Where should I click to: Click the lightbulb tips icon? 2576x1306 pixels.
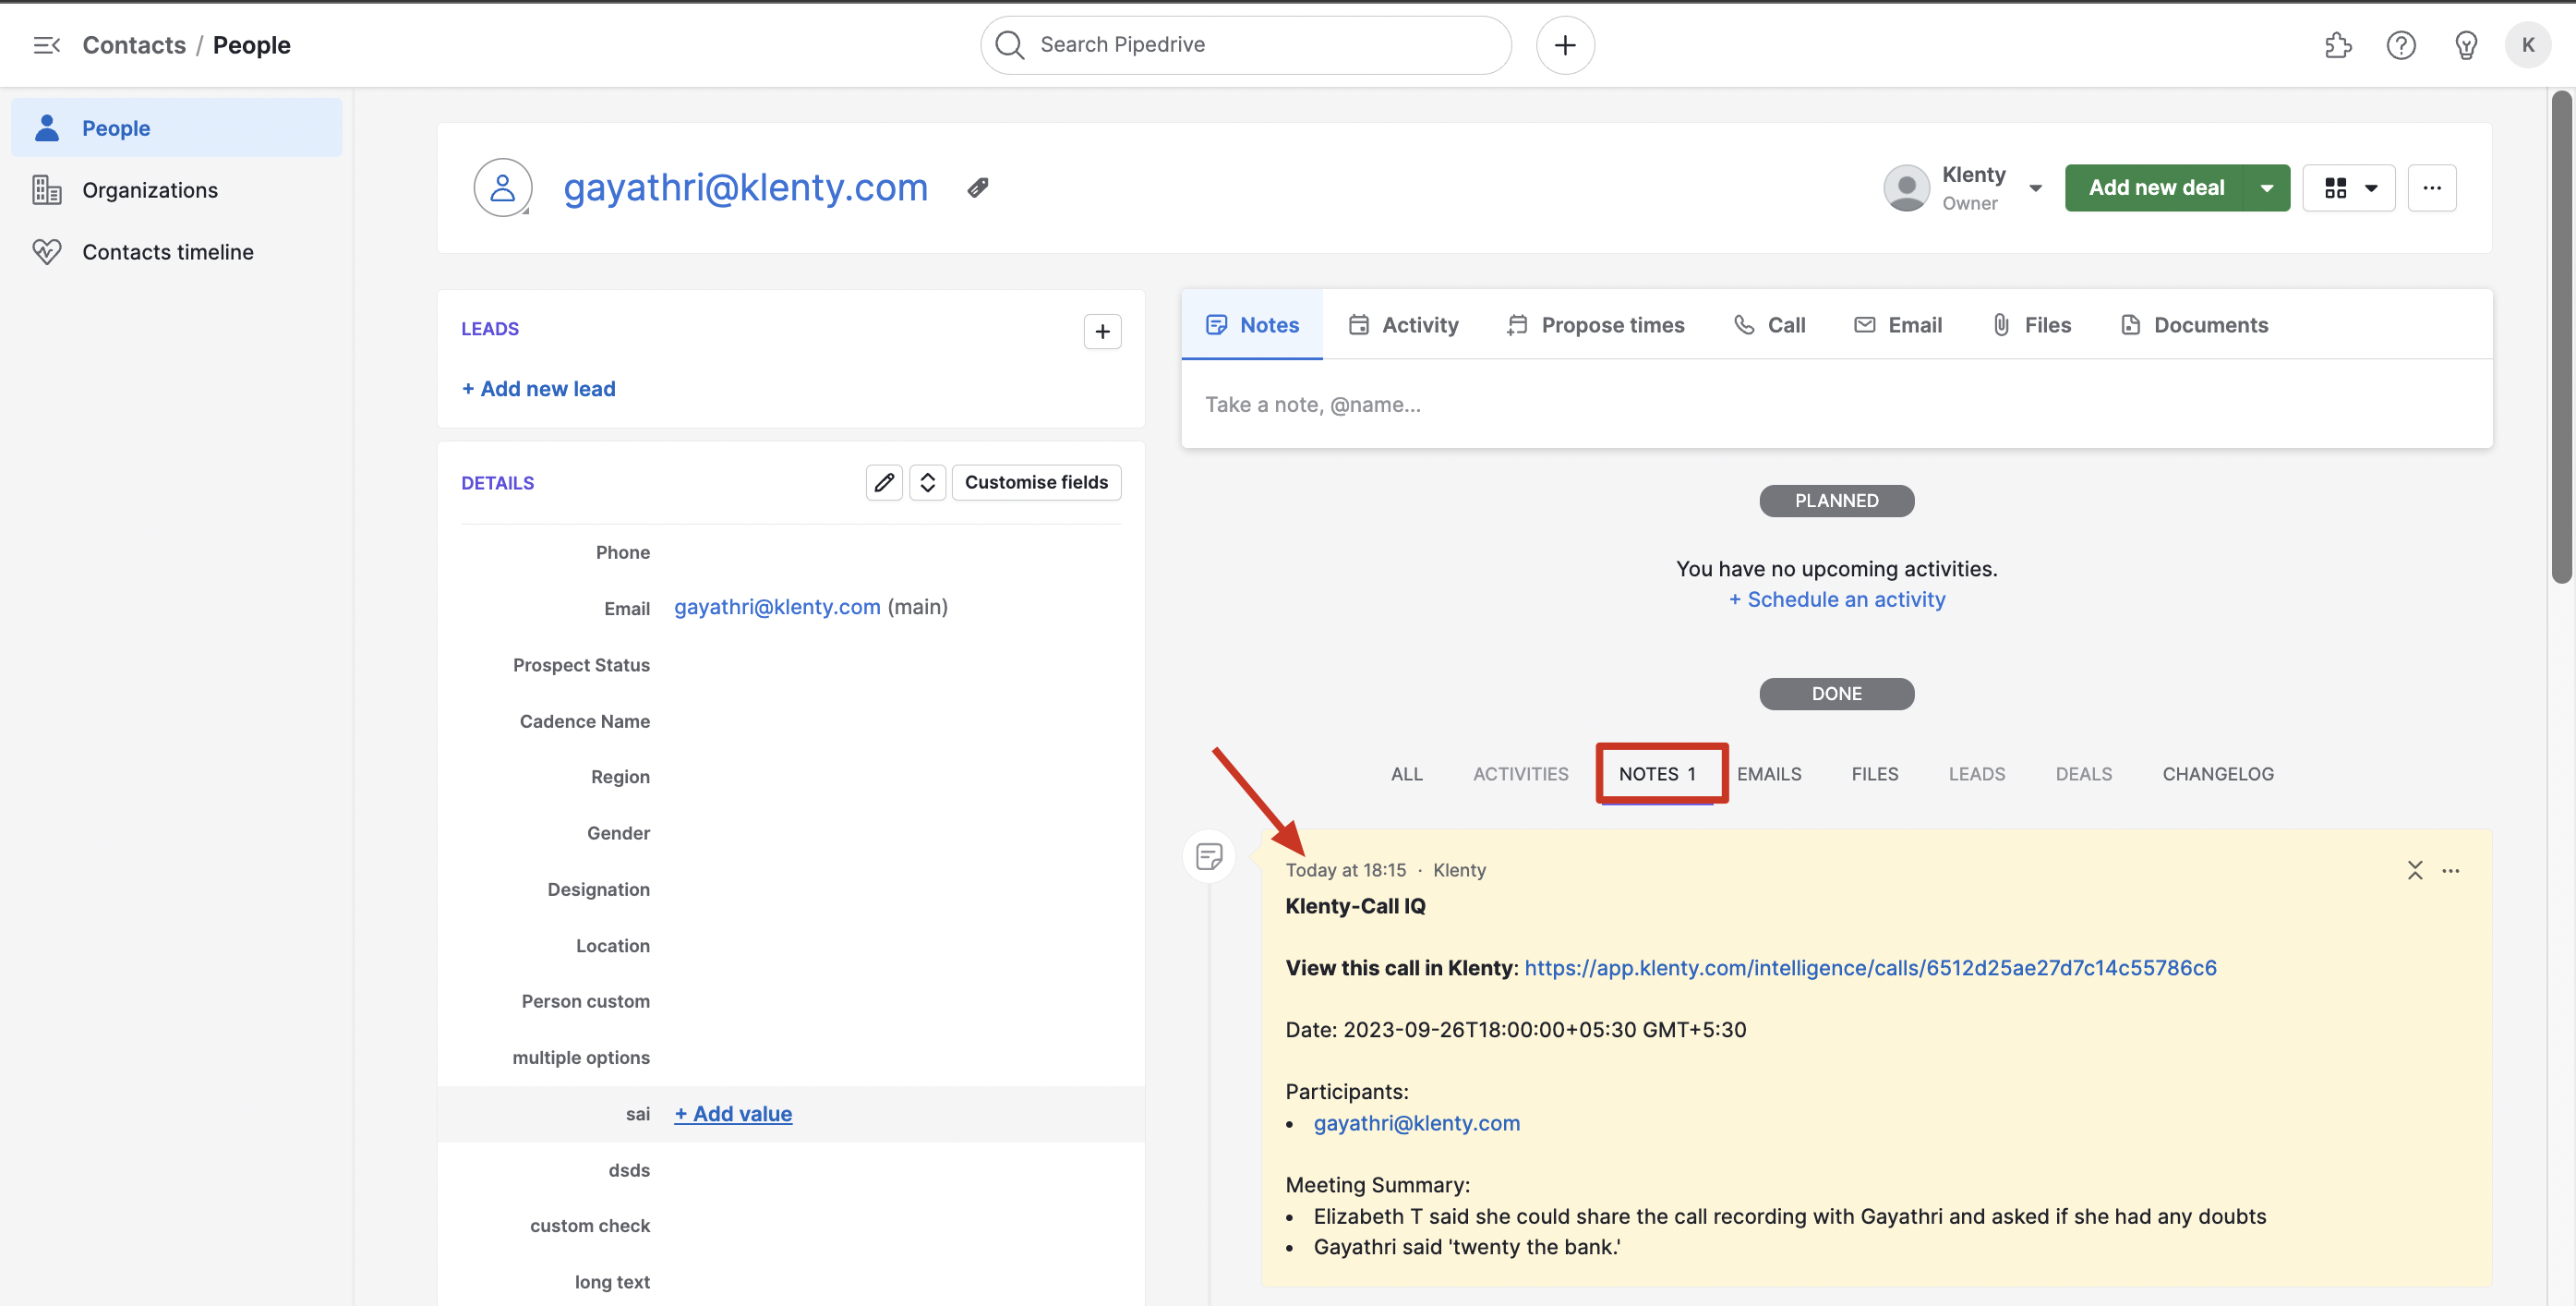click(2465, 45)
